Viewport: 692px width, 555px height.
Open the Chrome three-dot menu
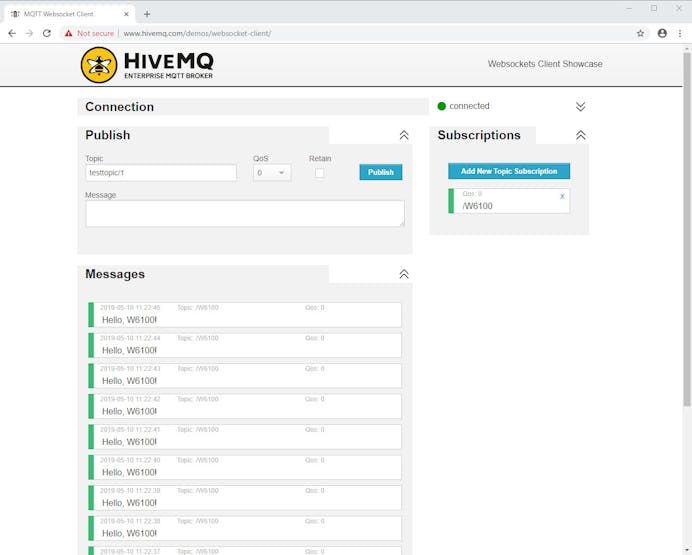point(680,33)
